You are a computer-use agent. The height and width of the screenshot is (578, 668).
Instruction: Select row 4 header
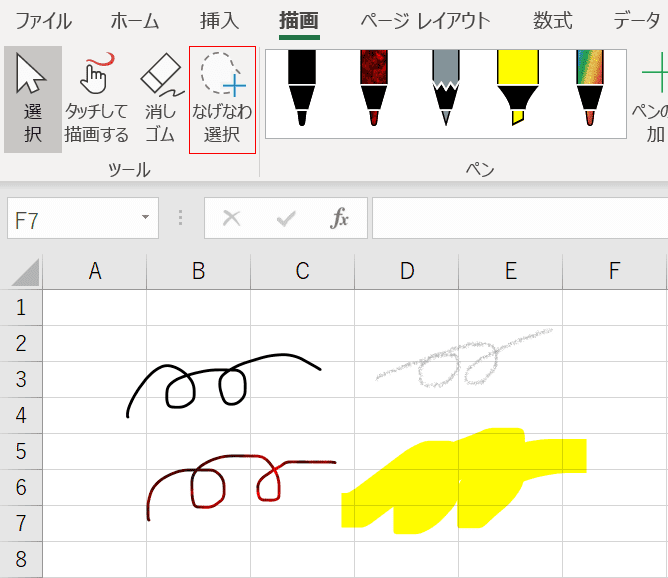point(21,415)
